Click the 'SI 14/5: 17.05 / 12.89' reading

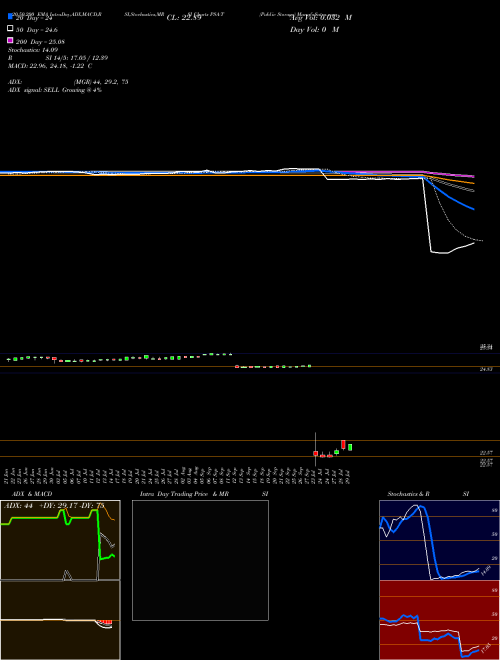(x=77, y=58)
